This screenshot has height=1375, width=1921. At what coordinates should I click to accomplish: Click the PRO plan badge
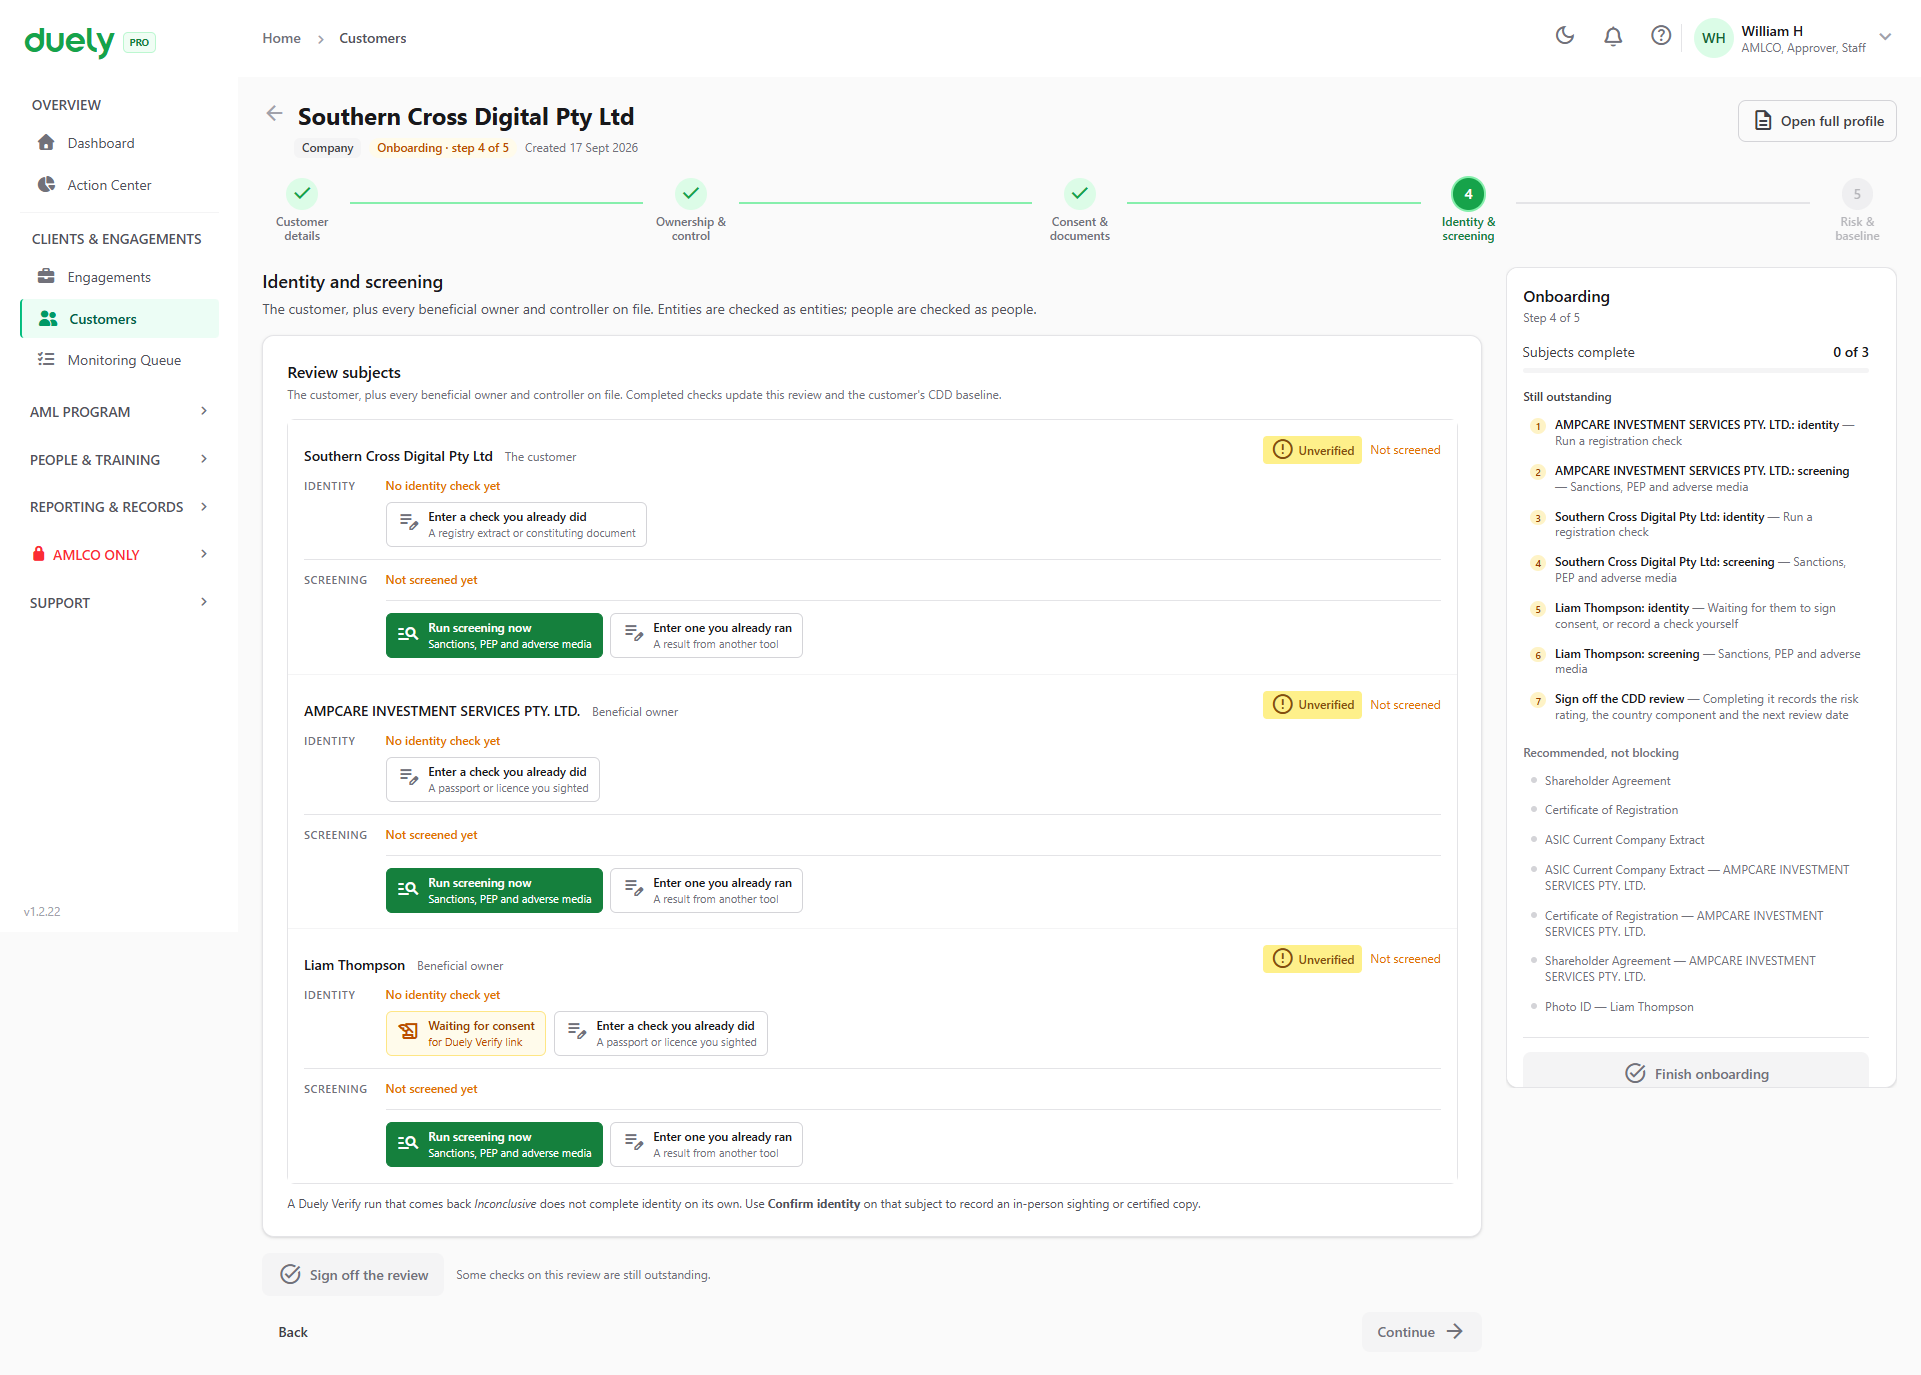pos(139,42)
